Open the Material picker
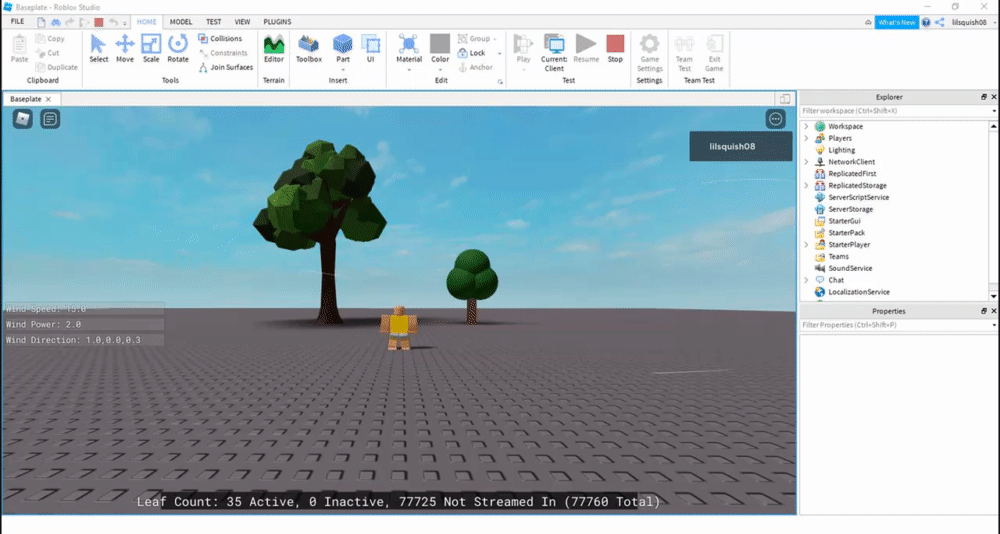 pos(409,48)
